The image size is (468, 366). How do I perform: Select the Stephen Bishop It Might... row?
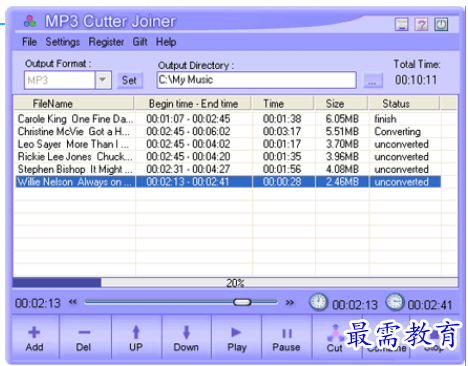[x=228, y=169]
